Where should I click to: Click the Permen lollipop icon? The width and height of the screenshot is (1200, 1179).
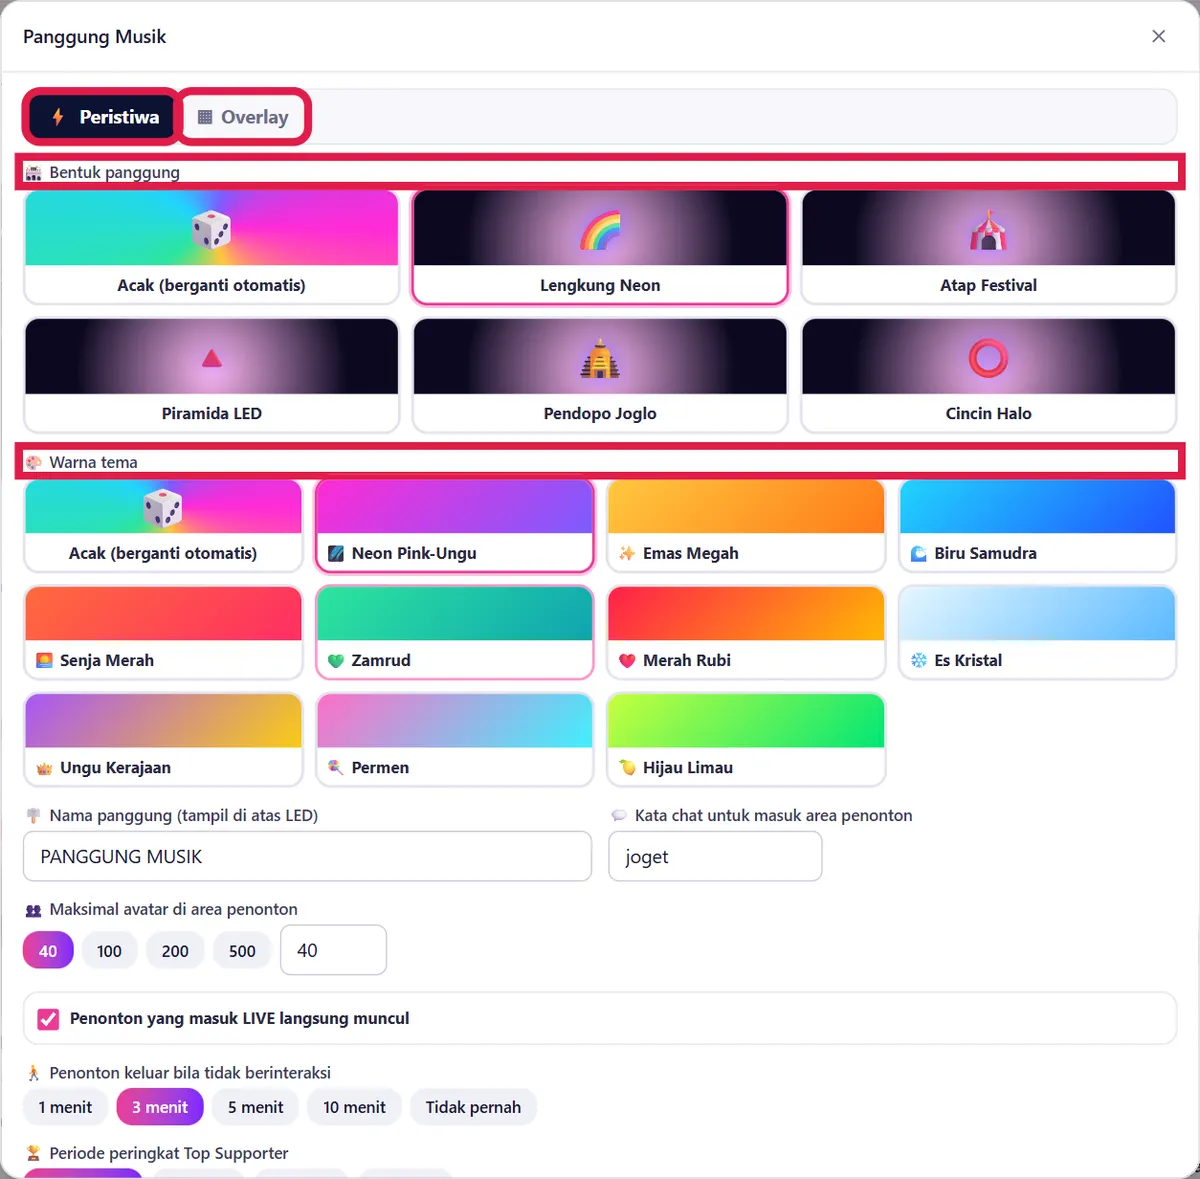336,768
